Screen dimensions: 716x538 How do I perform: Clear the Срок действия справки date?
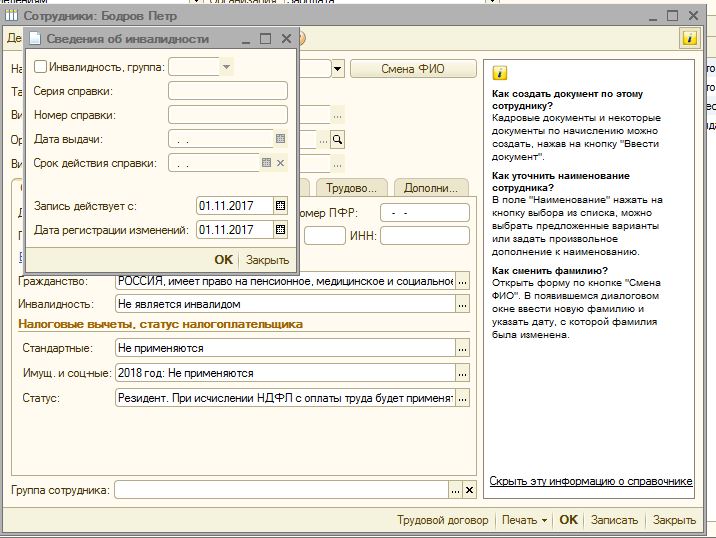pyautogui.click(x=281, y=163)
